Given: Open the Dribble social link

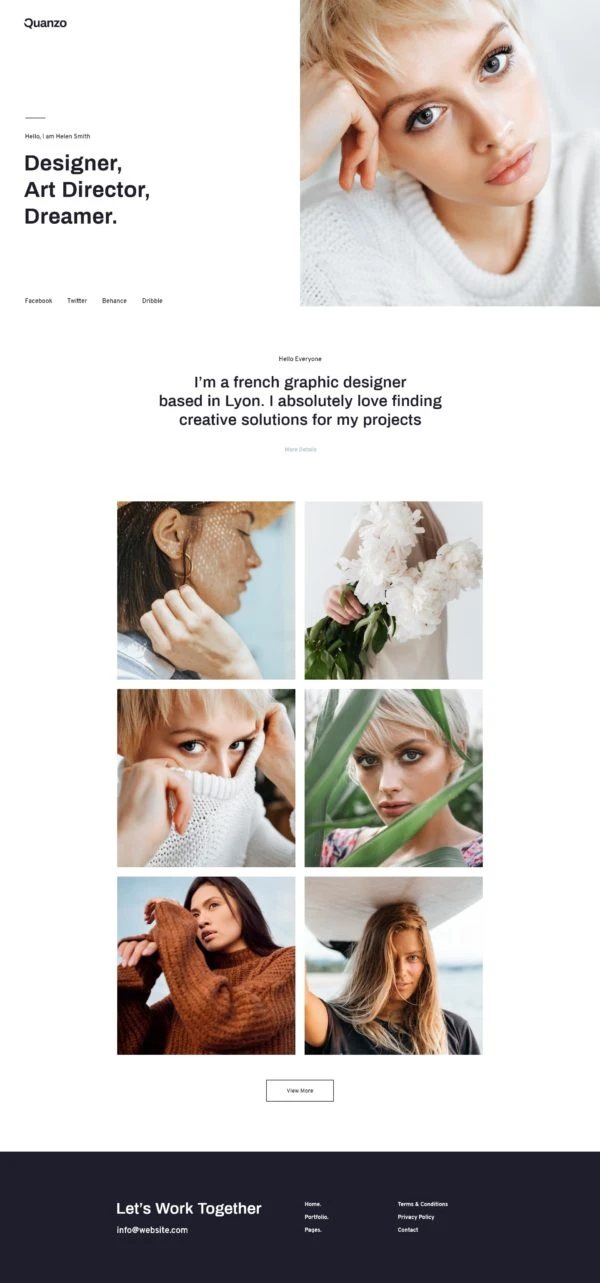Looking at the screenshot, I should click(152, 301).
